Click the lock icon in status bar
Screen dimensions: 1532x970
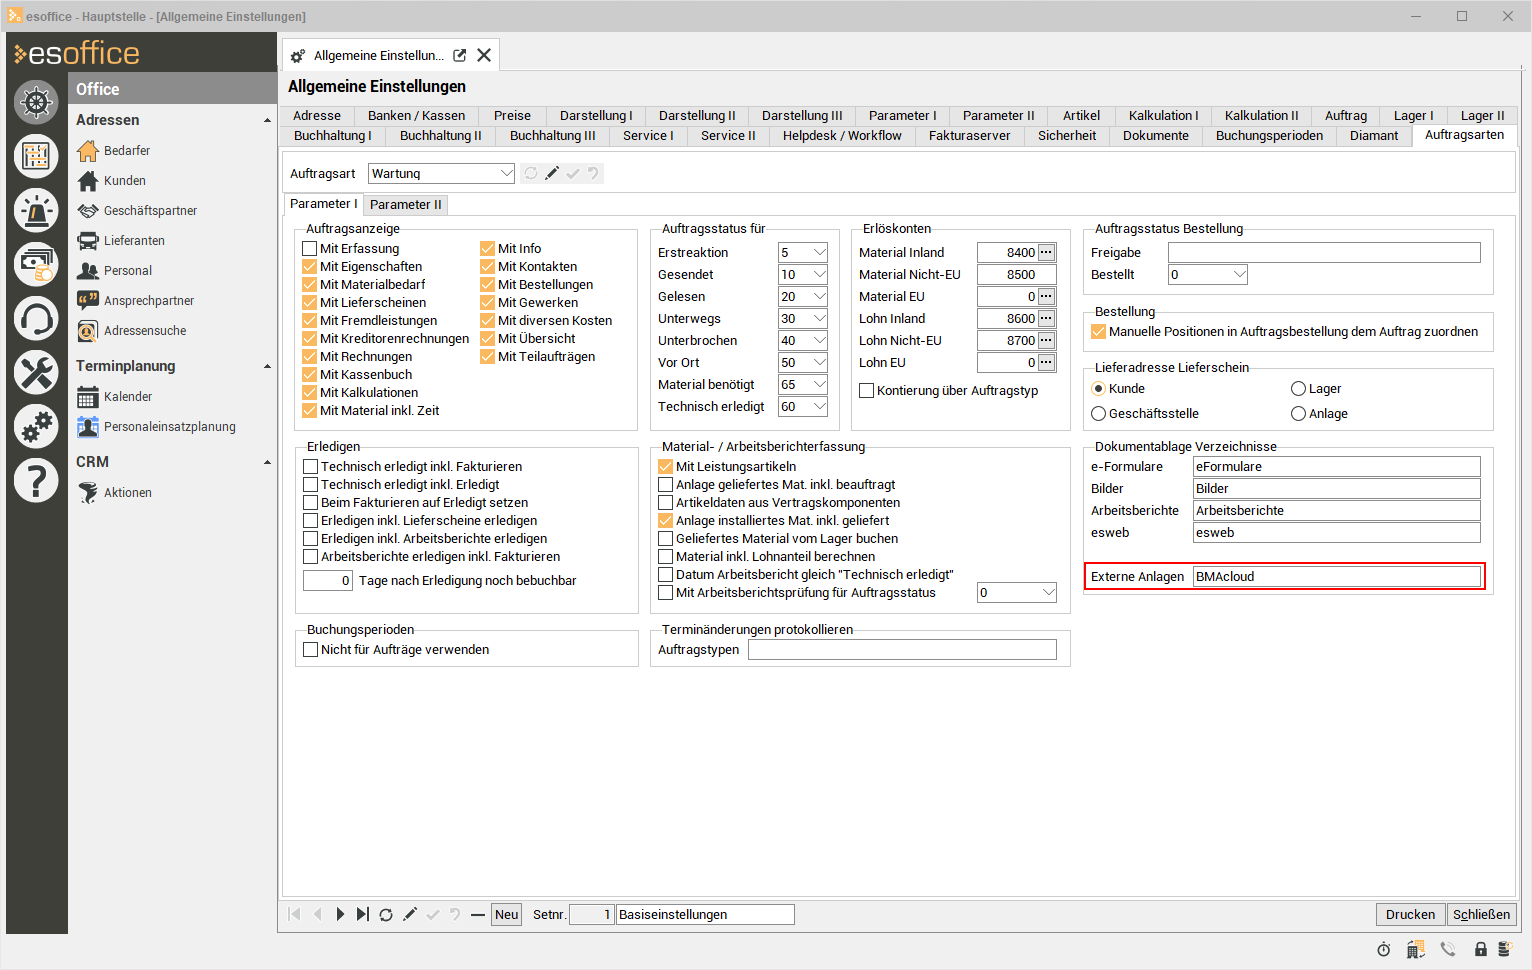coord(1481,950)
